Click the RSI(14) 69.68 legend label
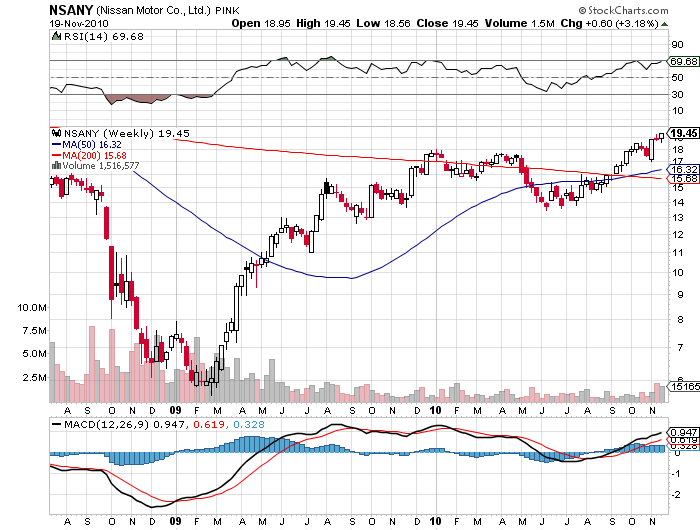 [x=104, y=37]
